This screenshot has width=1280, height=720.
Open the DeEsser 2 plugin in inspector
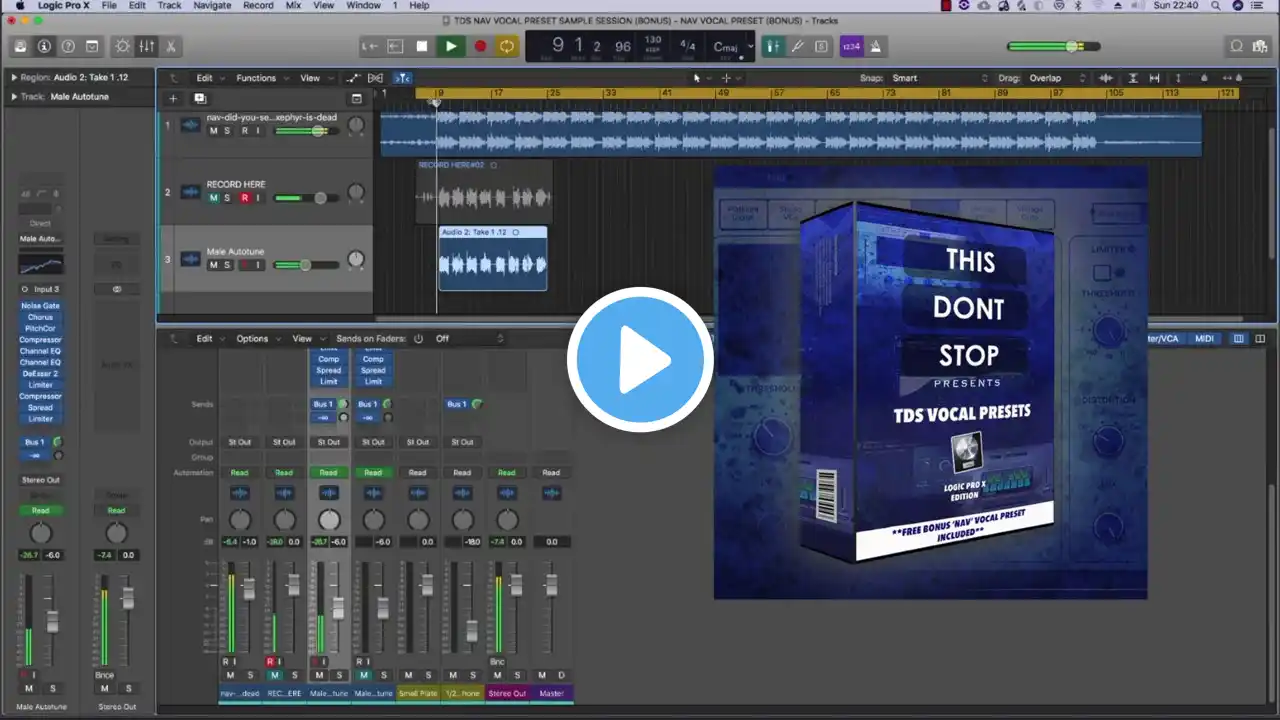tap(40, 373)
